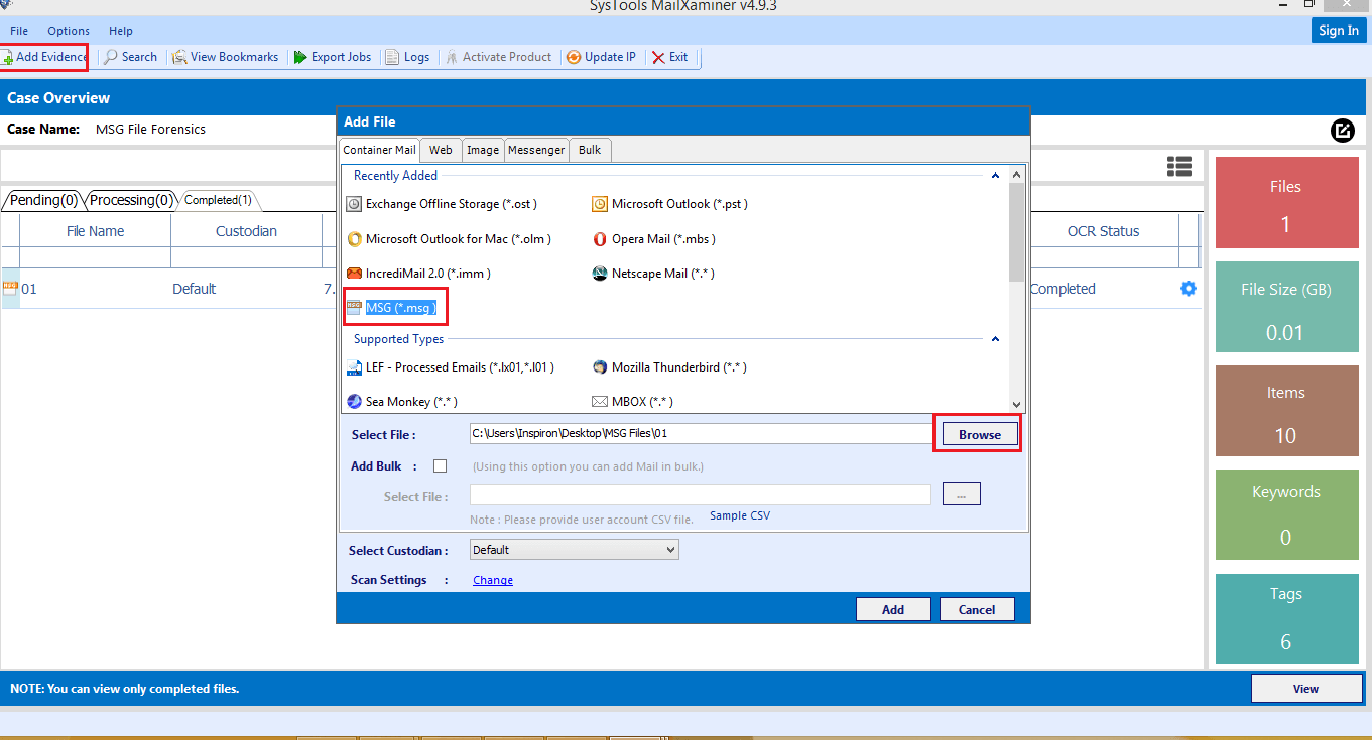
Task: Switch to list view icon
Action: tap(1179, 167)
